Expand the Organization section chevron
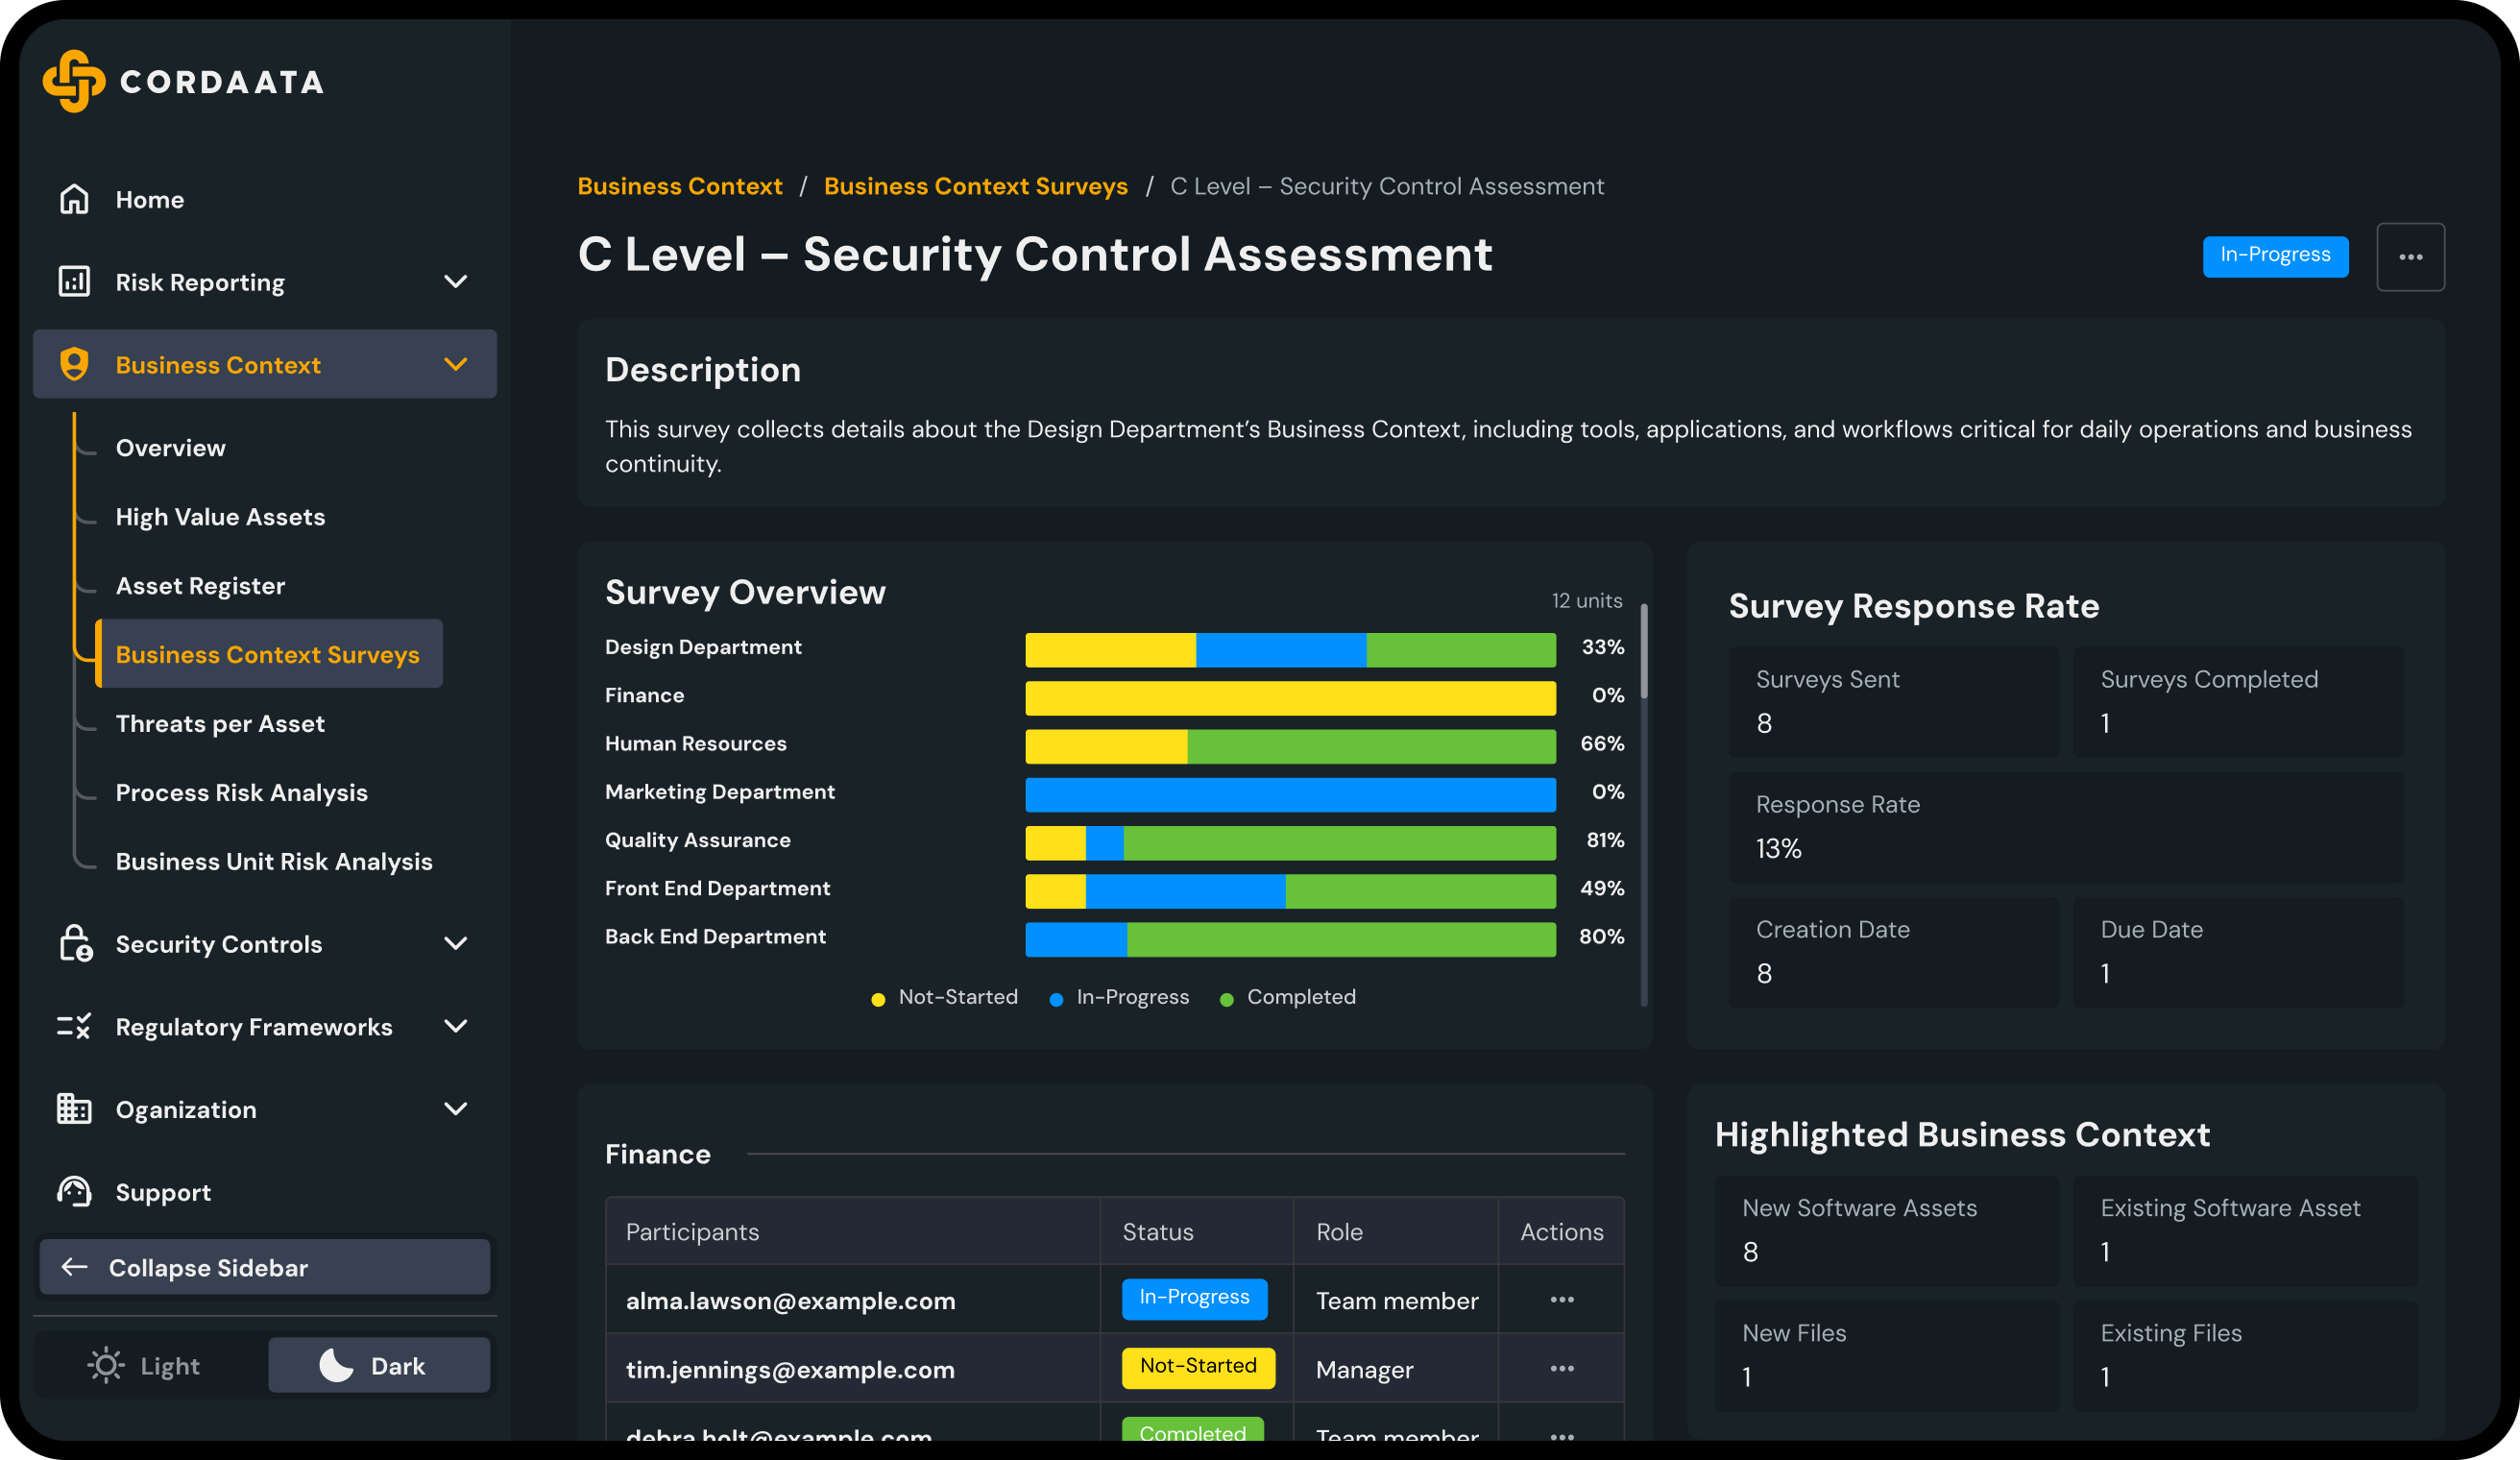The height and width of the screenshot is (1460, 2520). click(x=457, y=1109)
